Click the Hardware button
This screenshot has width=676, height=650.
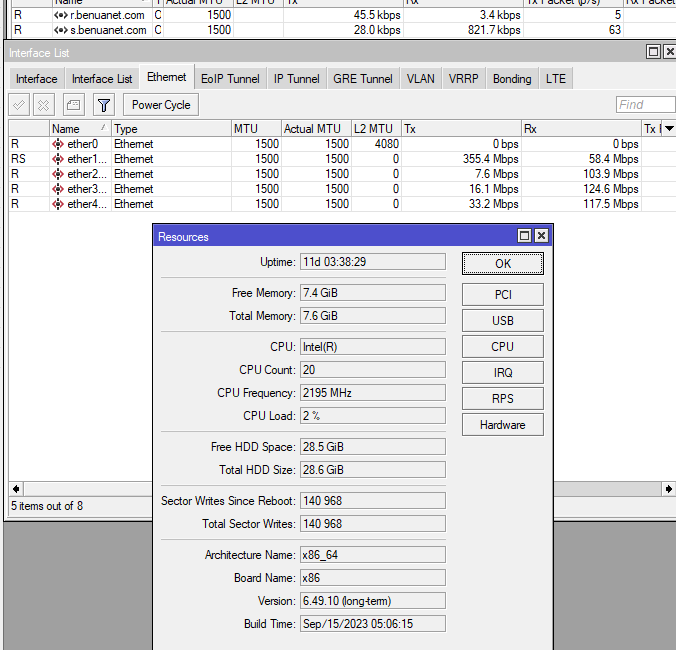[502, 424]
